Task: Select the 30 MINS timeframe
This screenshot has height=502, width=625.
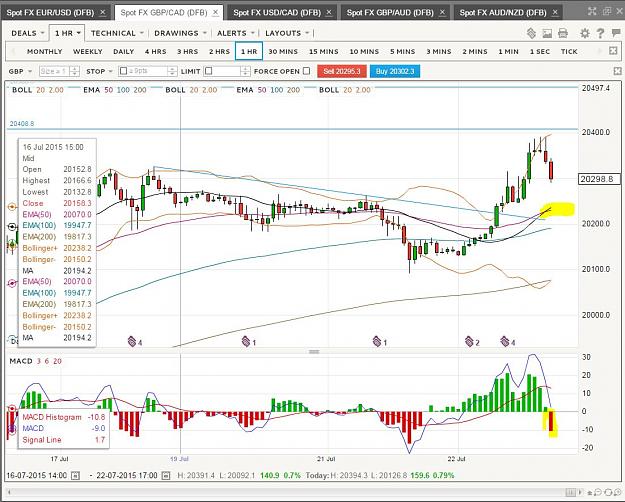Action: tap(283, 51)
